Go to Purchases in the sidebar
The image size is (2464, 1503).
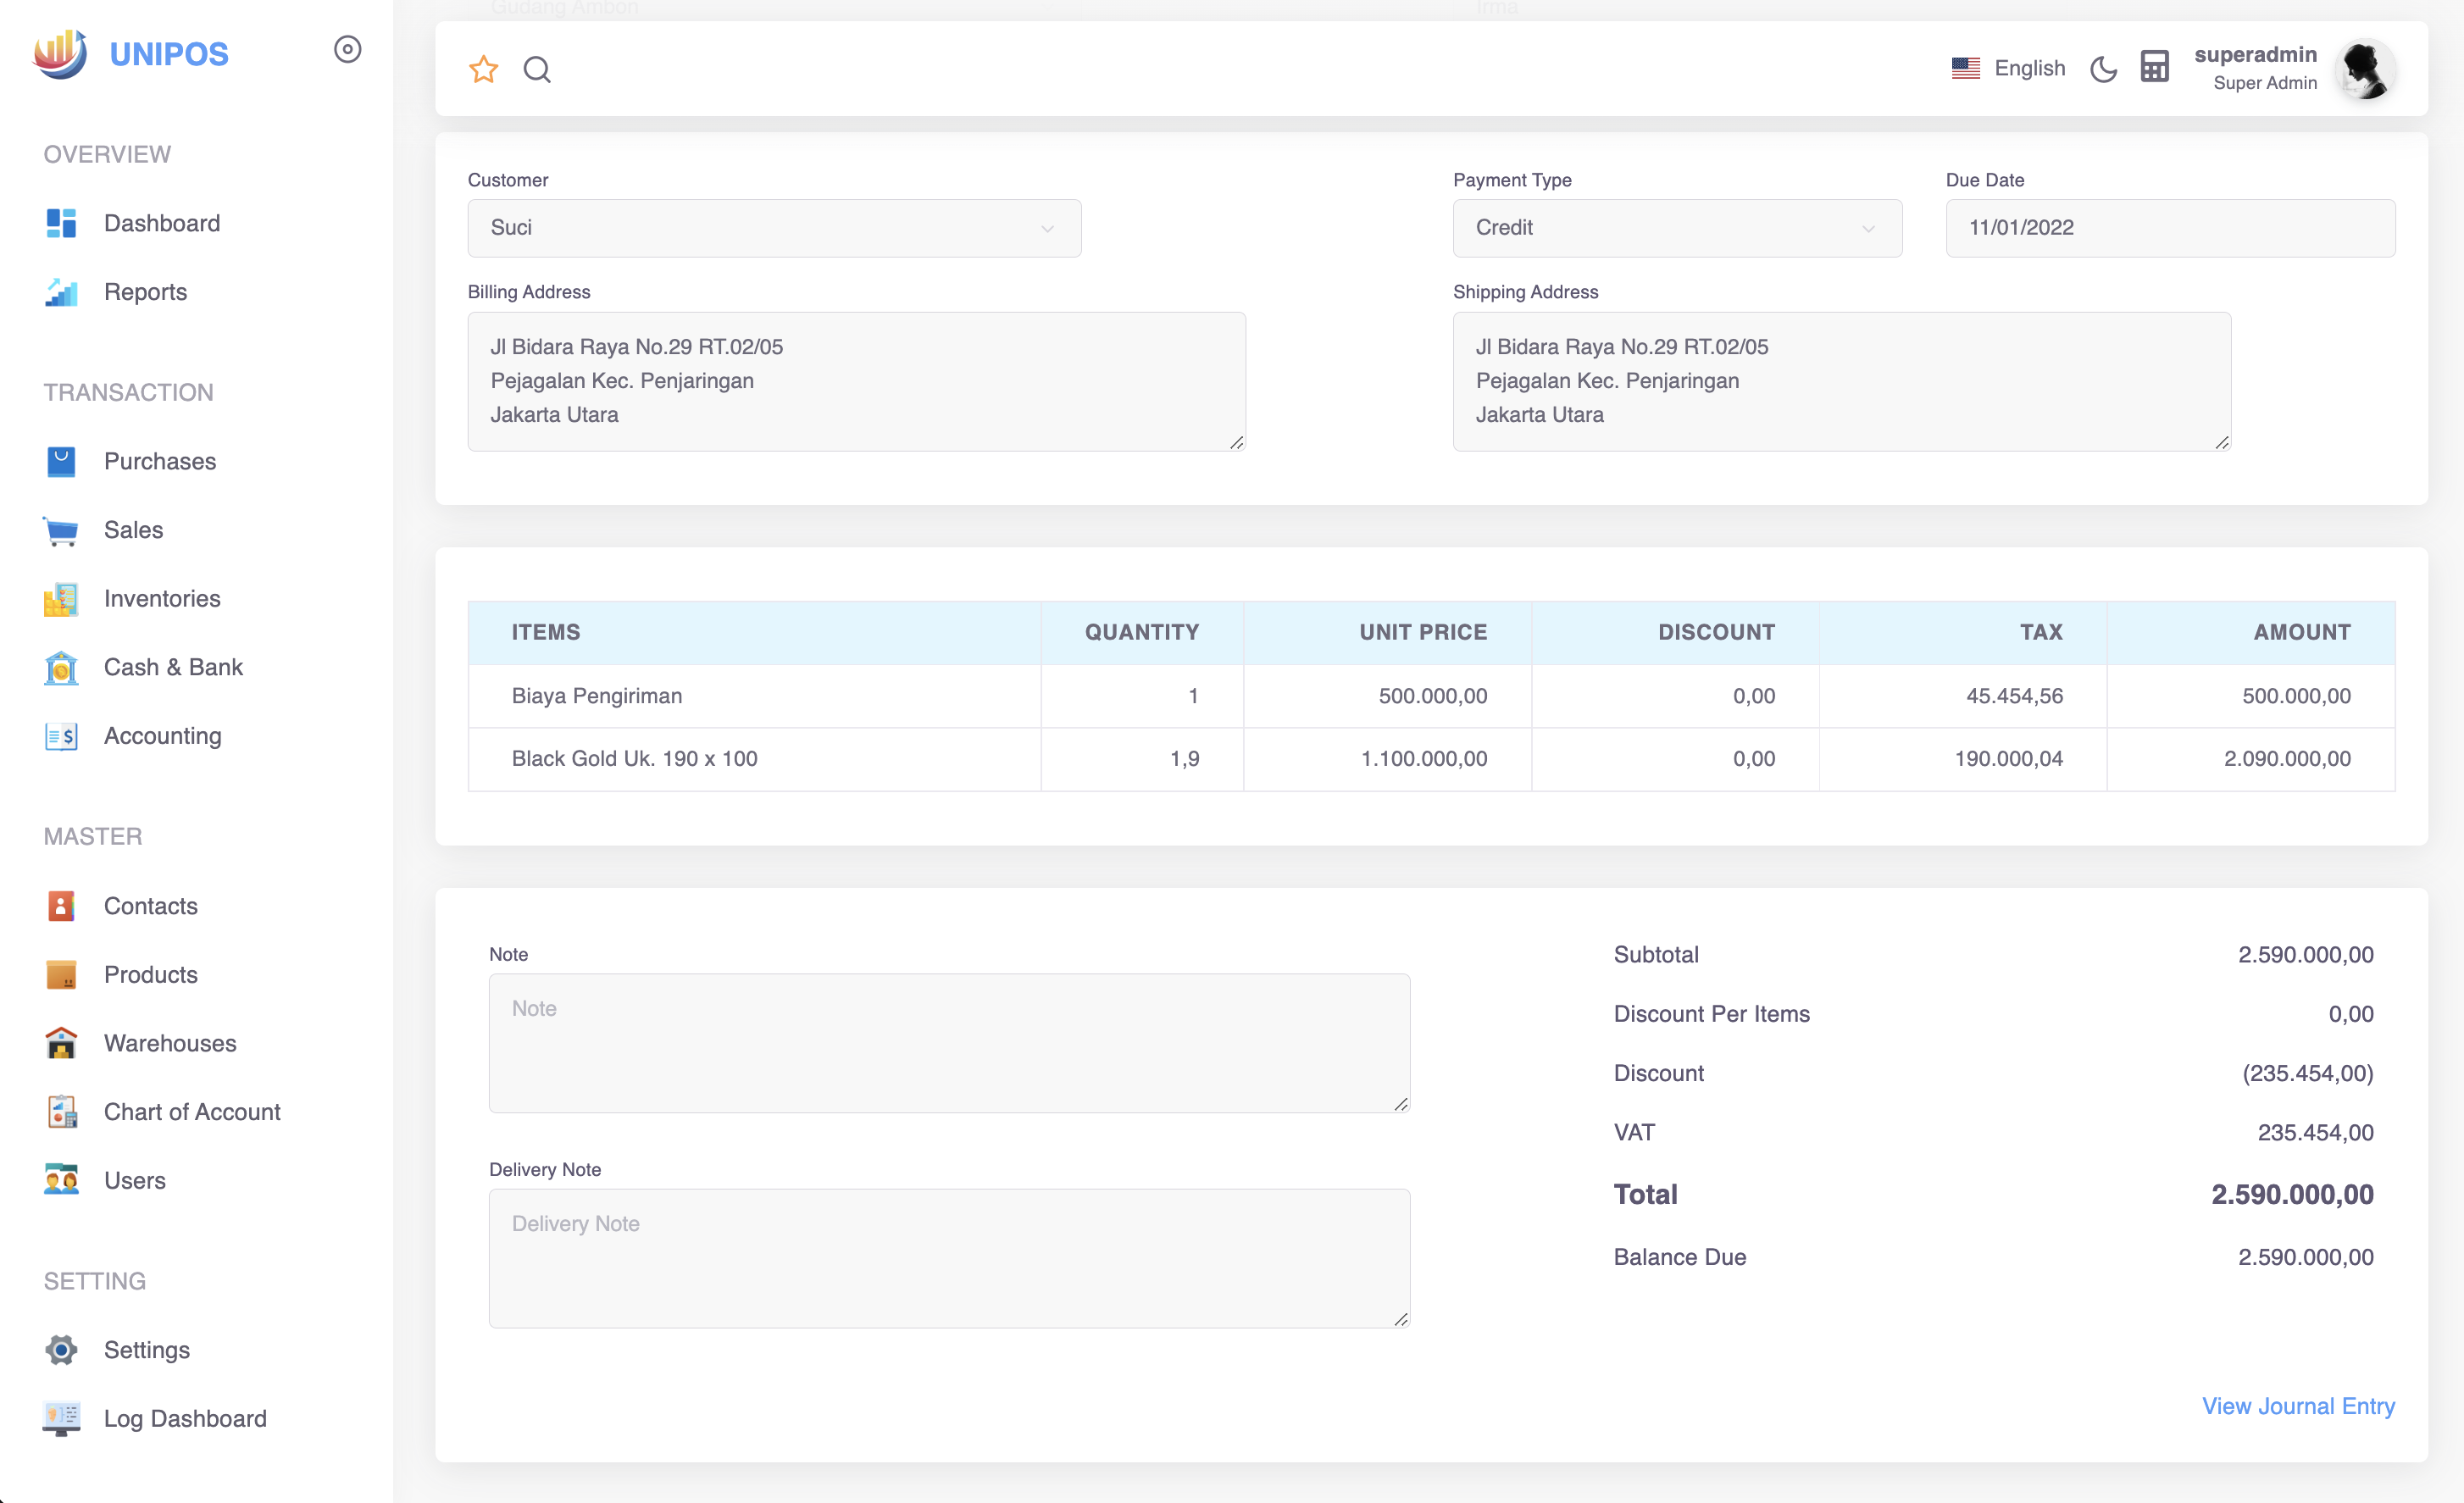[160, 461]
